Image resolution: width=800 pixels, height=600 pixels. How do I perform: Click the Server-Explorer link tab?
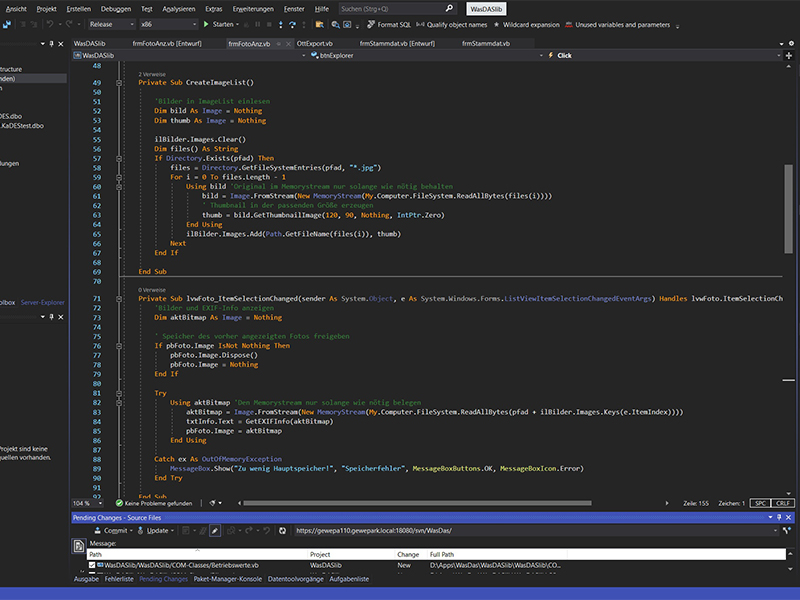click(x=43, y=303)
